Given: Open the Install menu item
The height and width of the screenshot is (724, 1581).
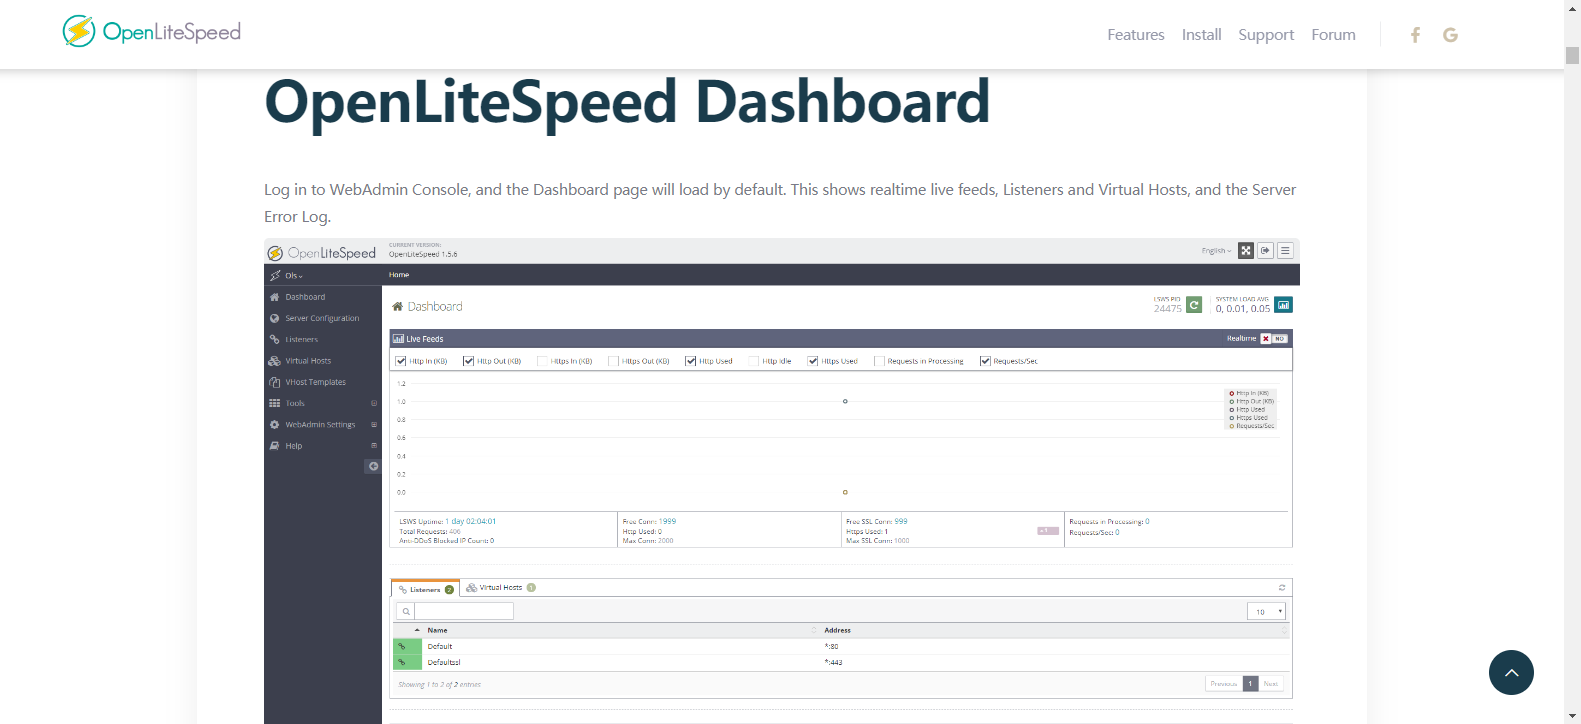Looking at the screenshot, I should [x=1201, y=35].
